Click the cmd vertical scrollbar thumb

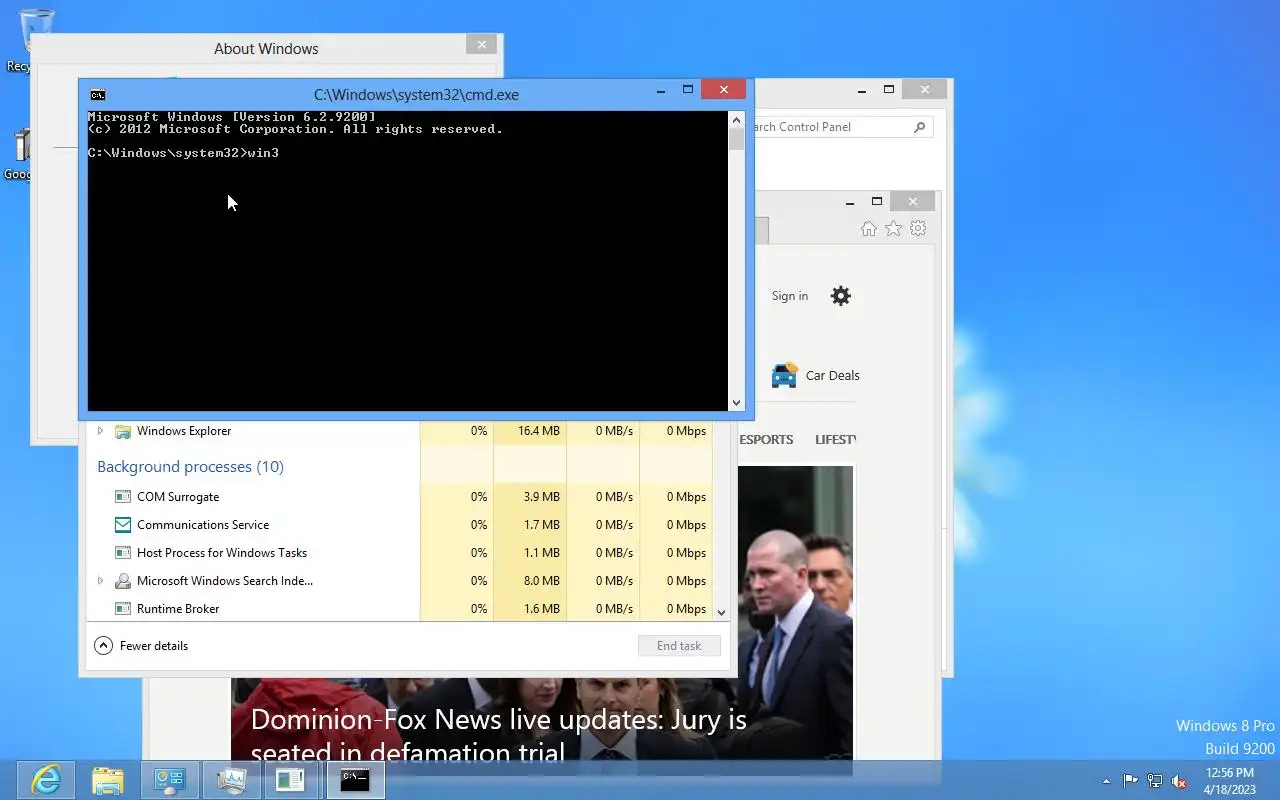(737, 138)
